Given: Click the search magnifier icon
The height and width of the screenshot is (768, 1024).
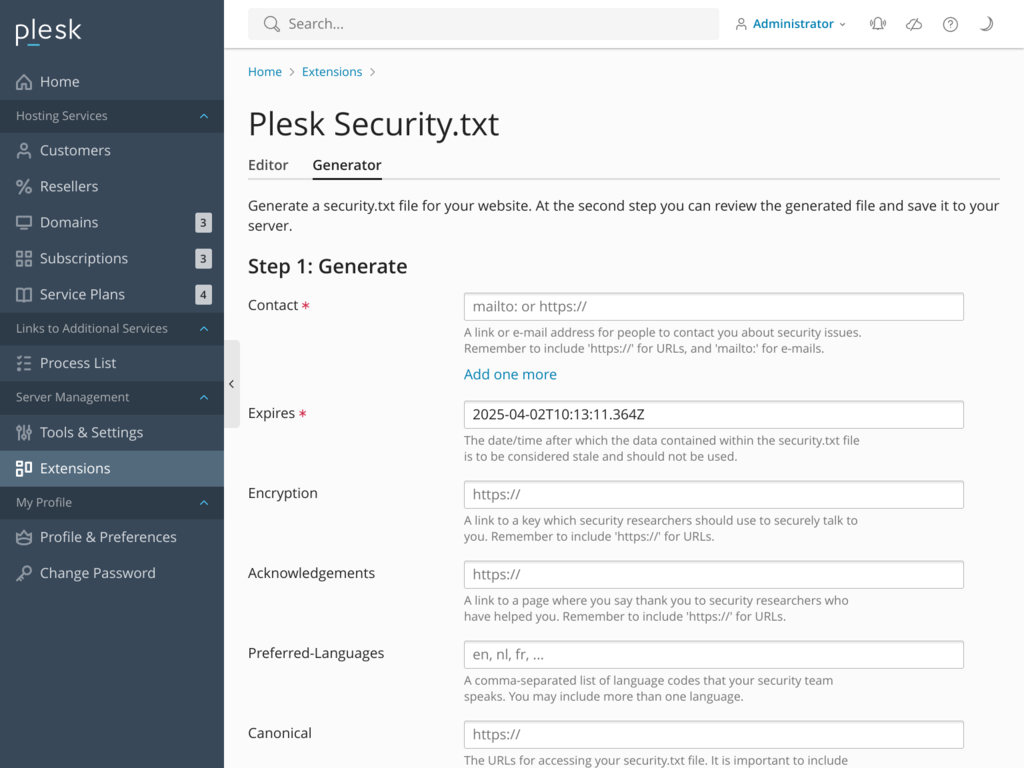Looking at the screenshot, I should tap(270, 23).
